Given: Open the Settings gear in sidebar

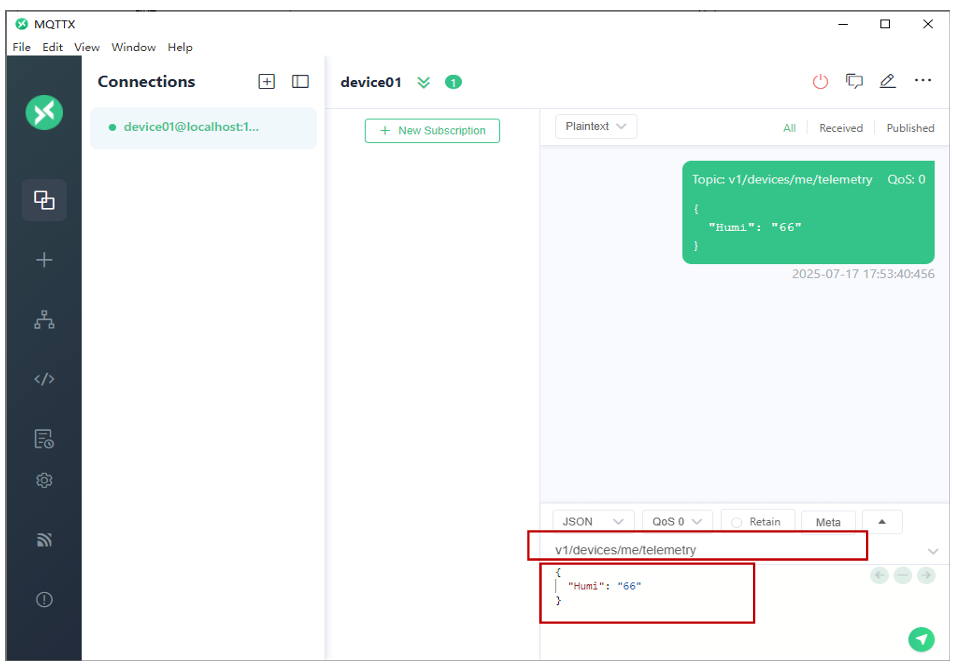Looking at the screenshot, I should [x=44, y=480].
